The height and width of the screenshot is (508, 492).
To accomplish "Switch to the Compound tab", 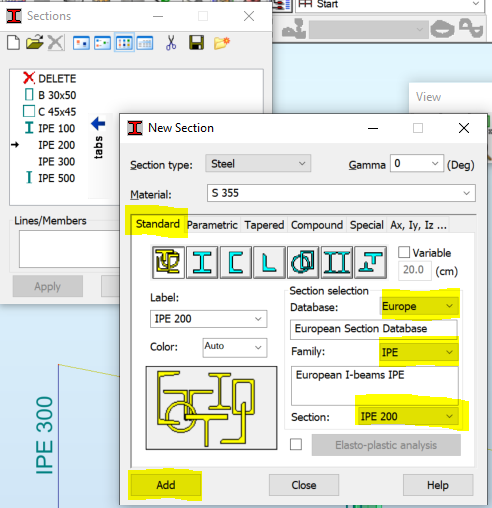I will click(x=317, y=225).
